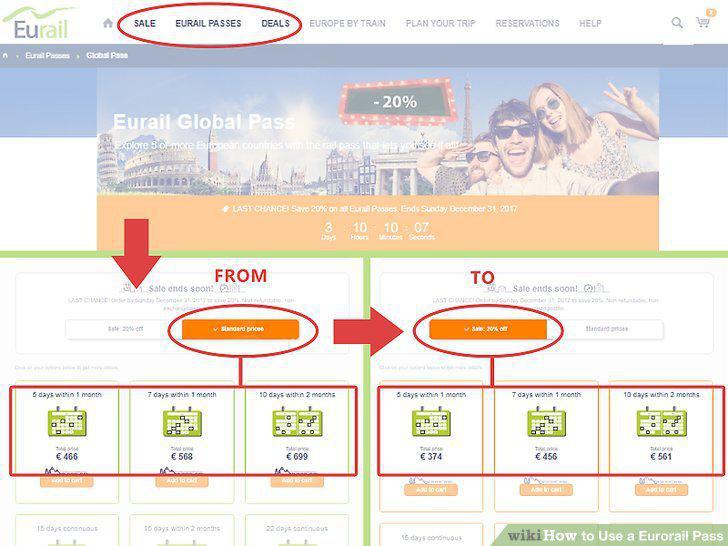
Task: Select the Eurail Global Pass banner heading
Action: click(x=204, y=122)
